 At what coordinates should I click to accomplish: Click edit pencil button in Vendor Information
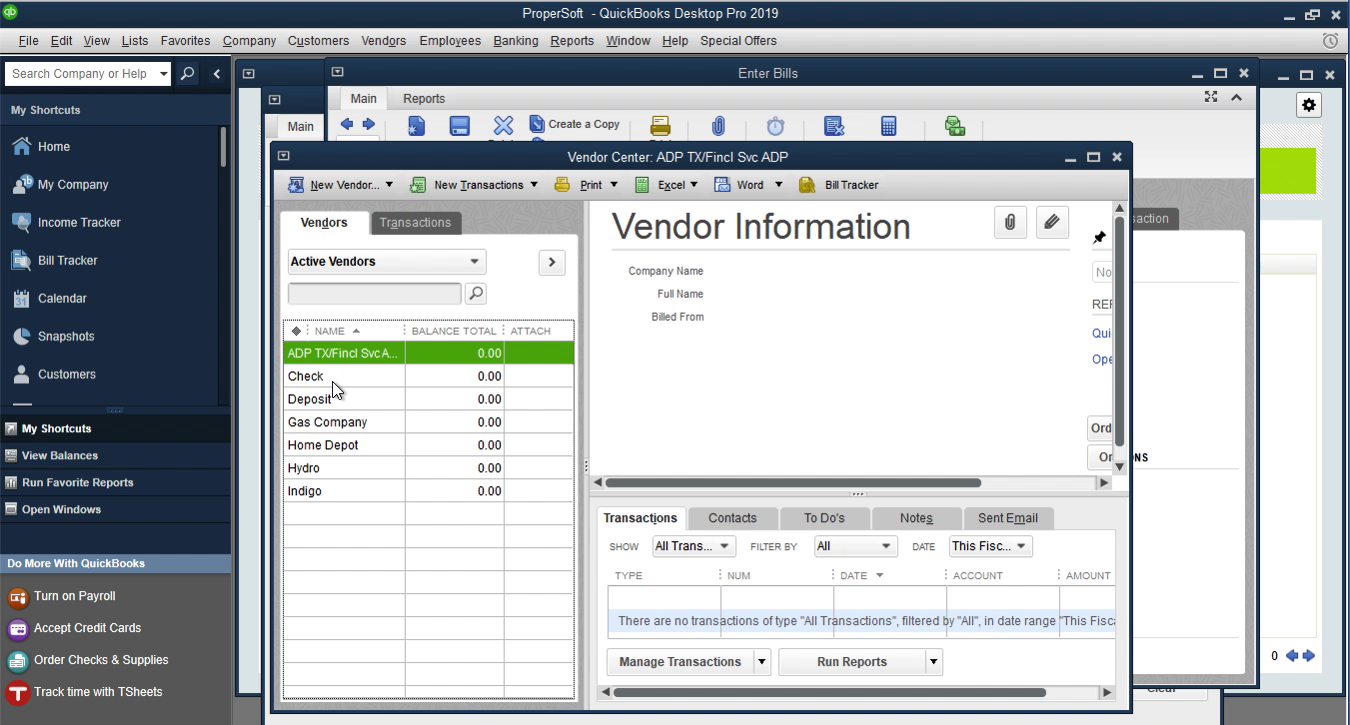1051,222
